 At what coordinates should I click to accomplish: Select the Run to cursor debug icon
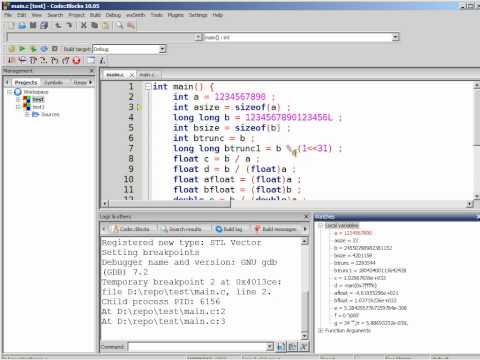(x=22, y=60)
